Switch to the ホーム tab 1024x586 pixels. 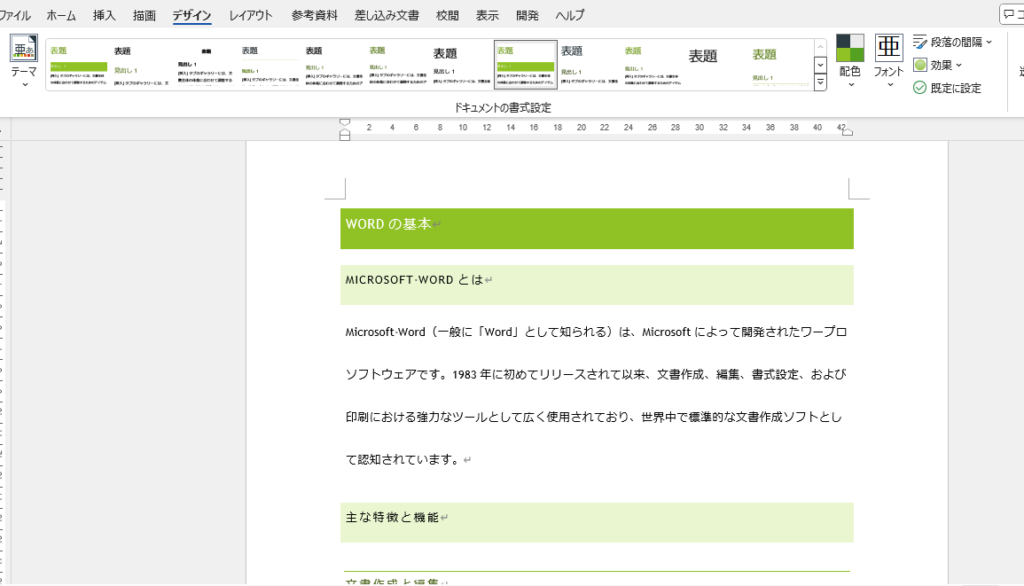[x=61, y=15]
